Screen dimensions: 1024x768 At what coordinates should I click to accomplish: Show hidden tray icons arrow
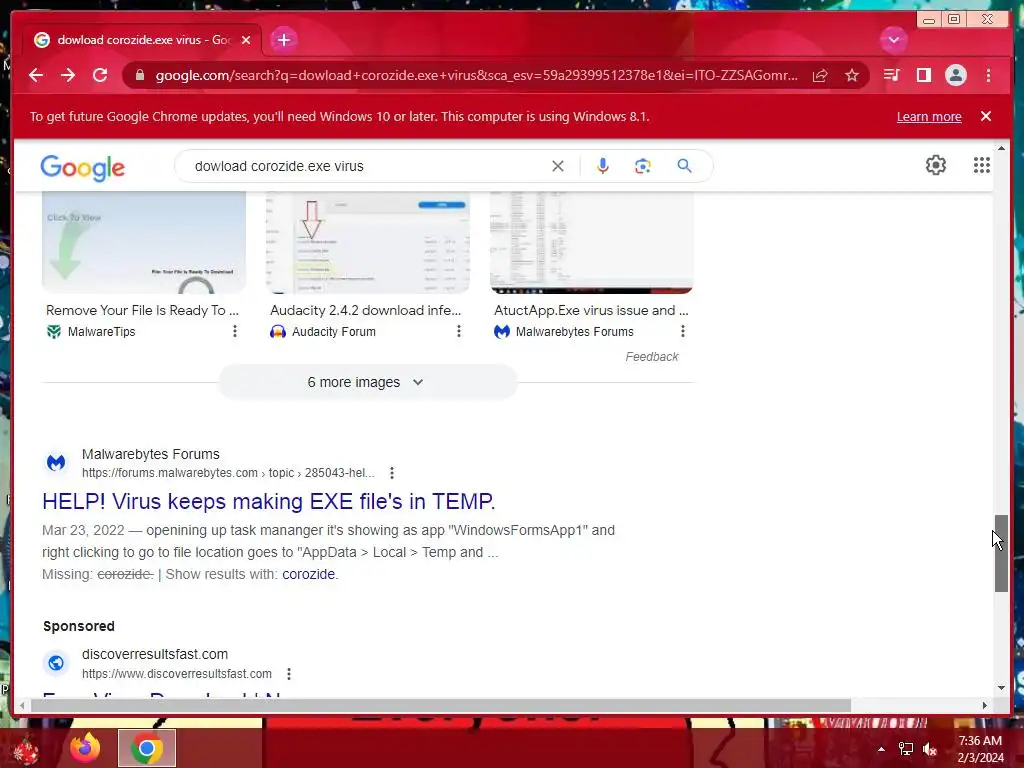coord(881,749)
